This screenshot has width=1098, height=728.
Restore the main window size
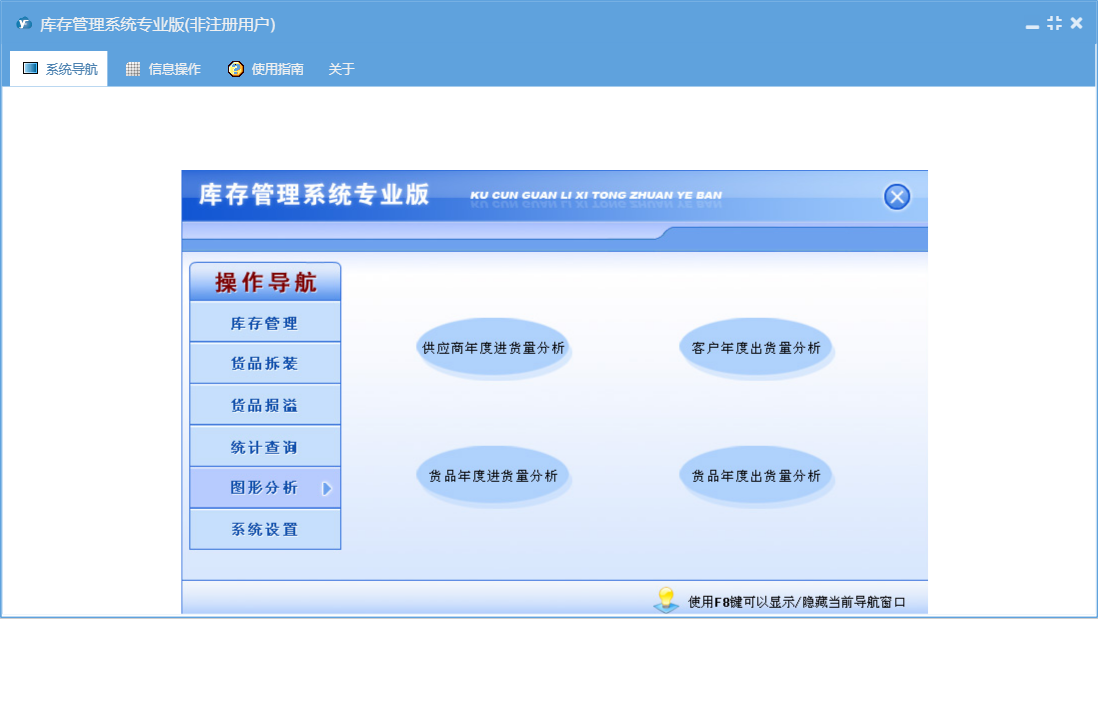click(x=1055, y=23)
